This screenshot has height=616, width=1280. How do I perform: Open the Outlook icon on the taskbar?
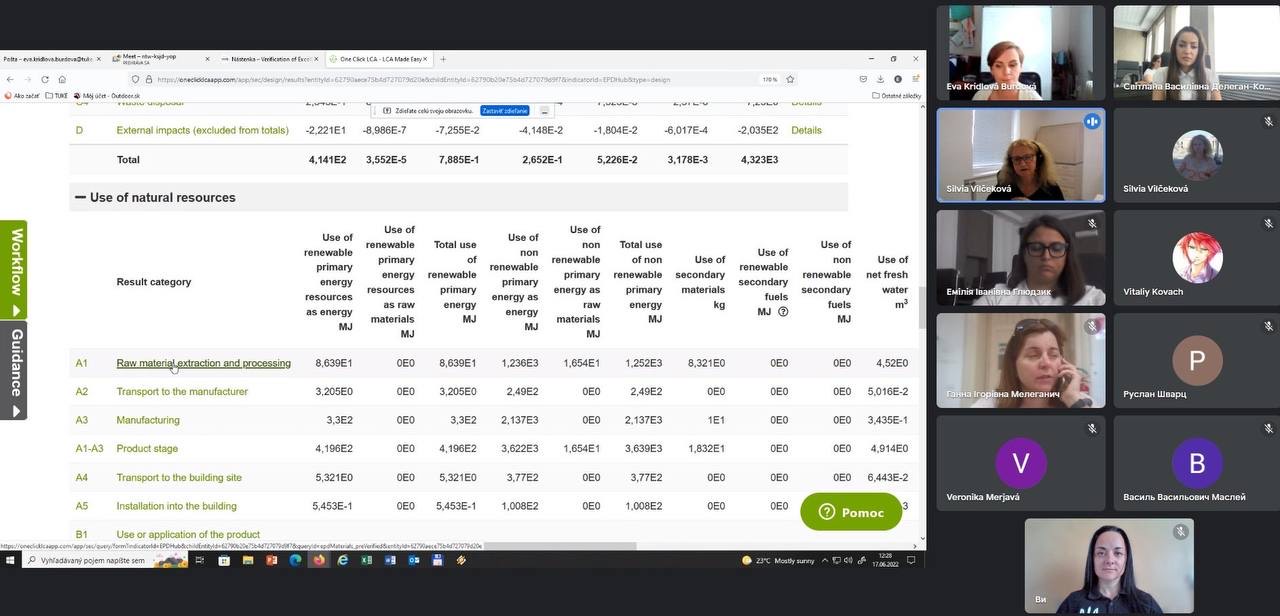414,561
